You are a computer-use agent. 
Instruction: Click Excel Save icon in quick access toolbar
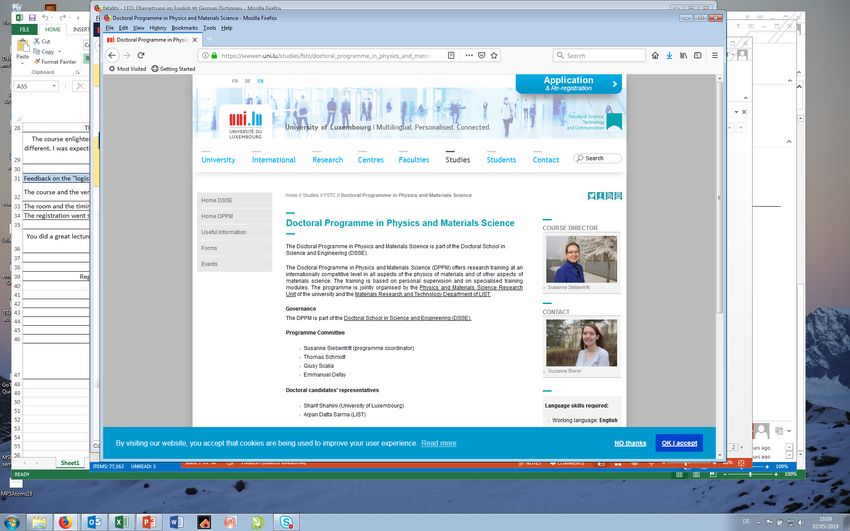[x=32, y=18]
